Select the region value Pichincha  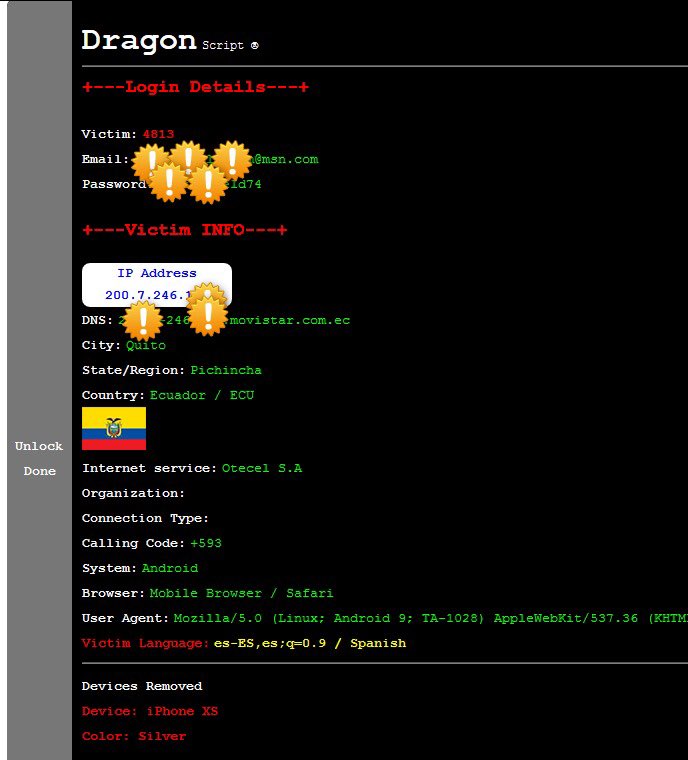[226, 371]
